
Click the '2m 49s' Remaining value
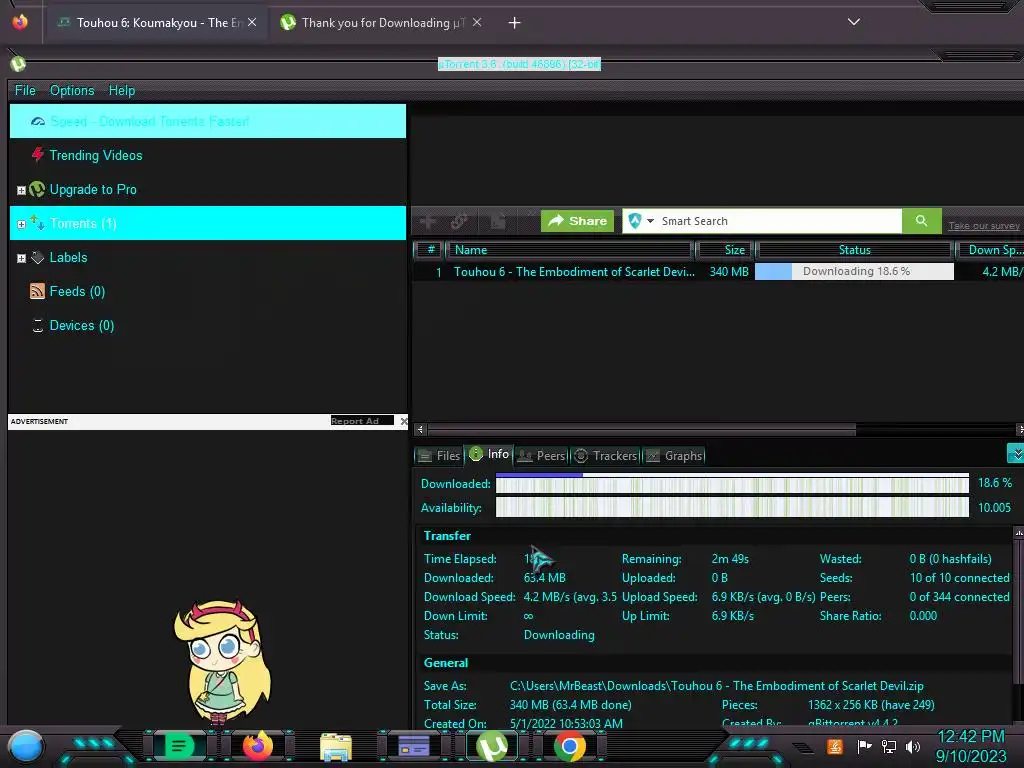pyautogui.click(x=730, y=559)
